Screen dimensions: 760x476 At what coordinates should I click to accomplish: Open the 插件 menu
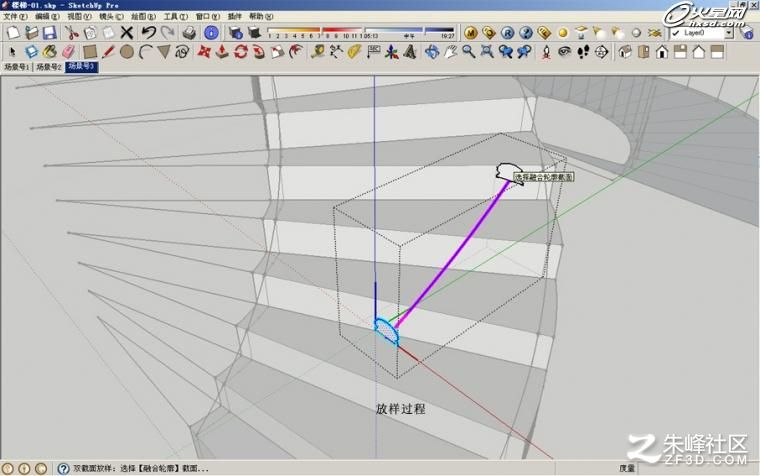[235, 16]
